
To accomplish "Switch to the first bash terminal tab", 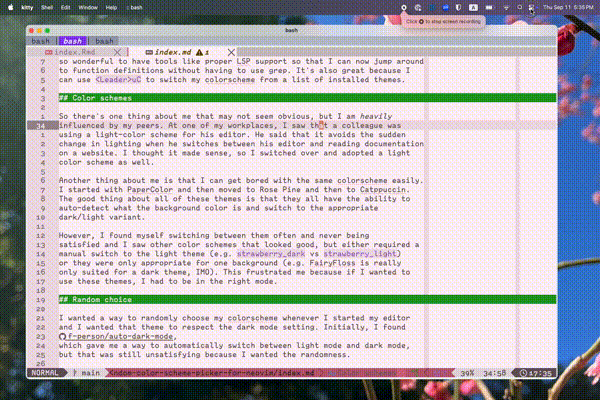I will pos(41,41).
